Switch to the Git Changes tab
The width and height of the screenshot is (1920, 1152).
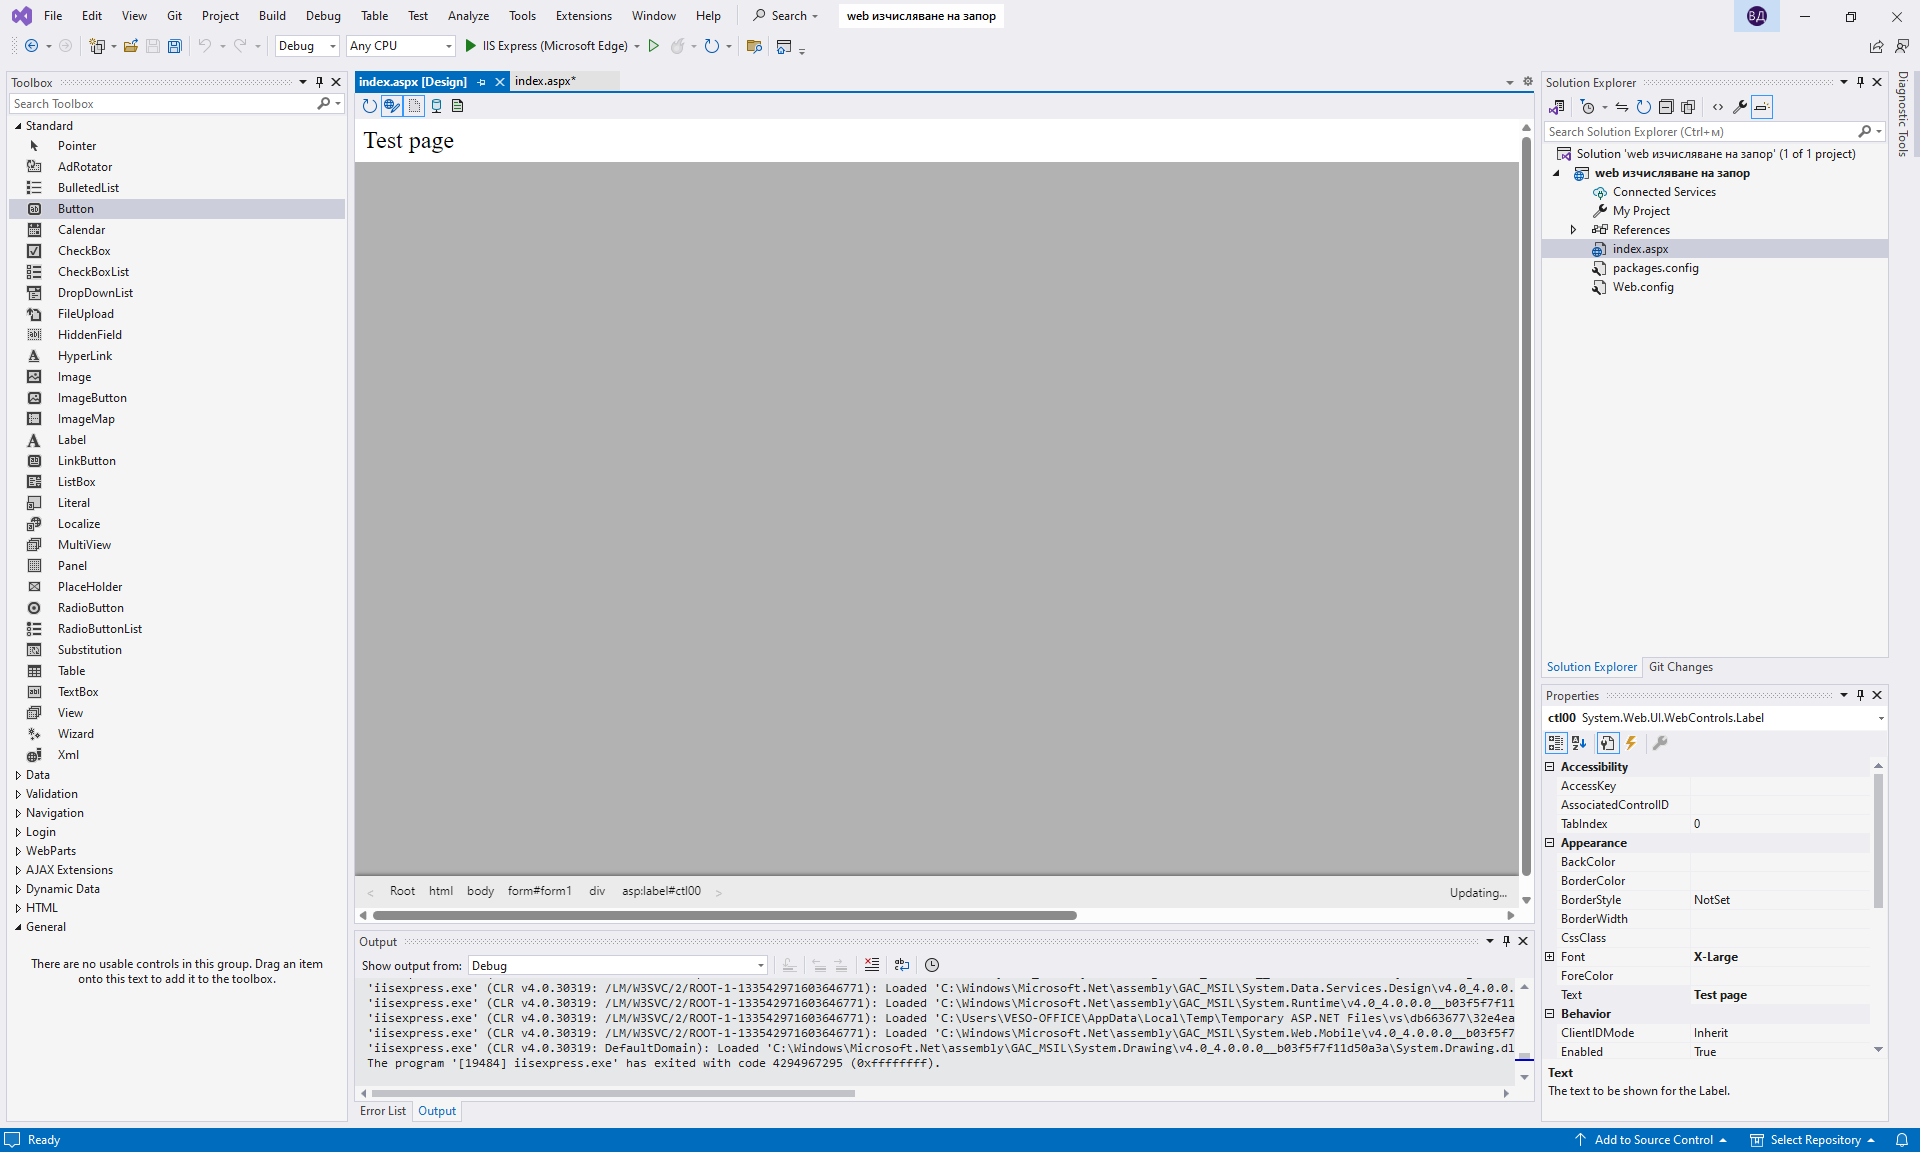[x=1681, y=667]
